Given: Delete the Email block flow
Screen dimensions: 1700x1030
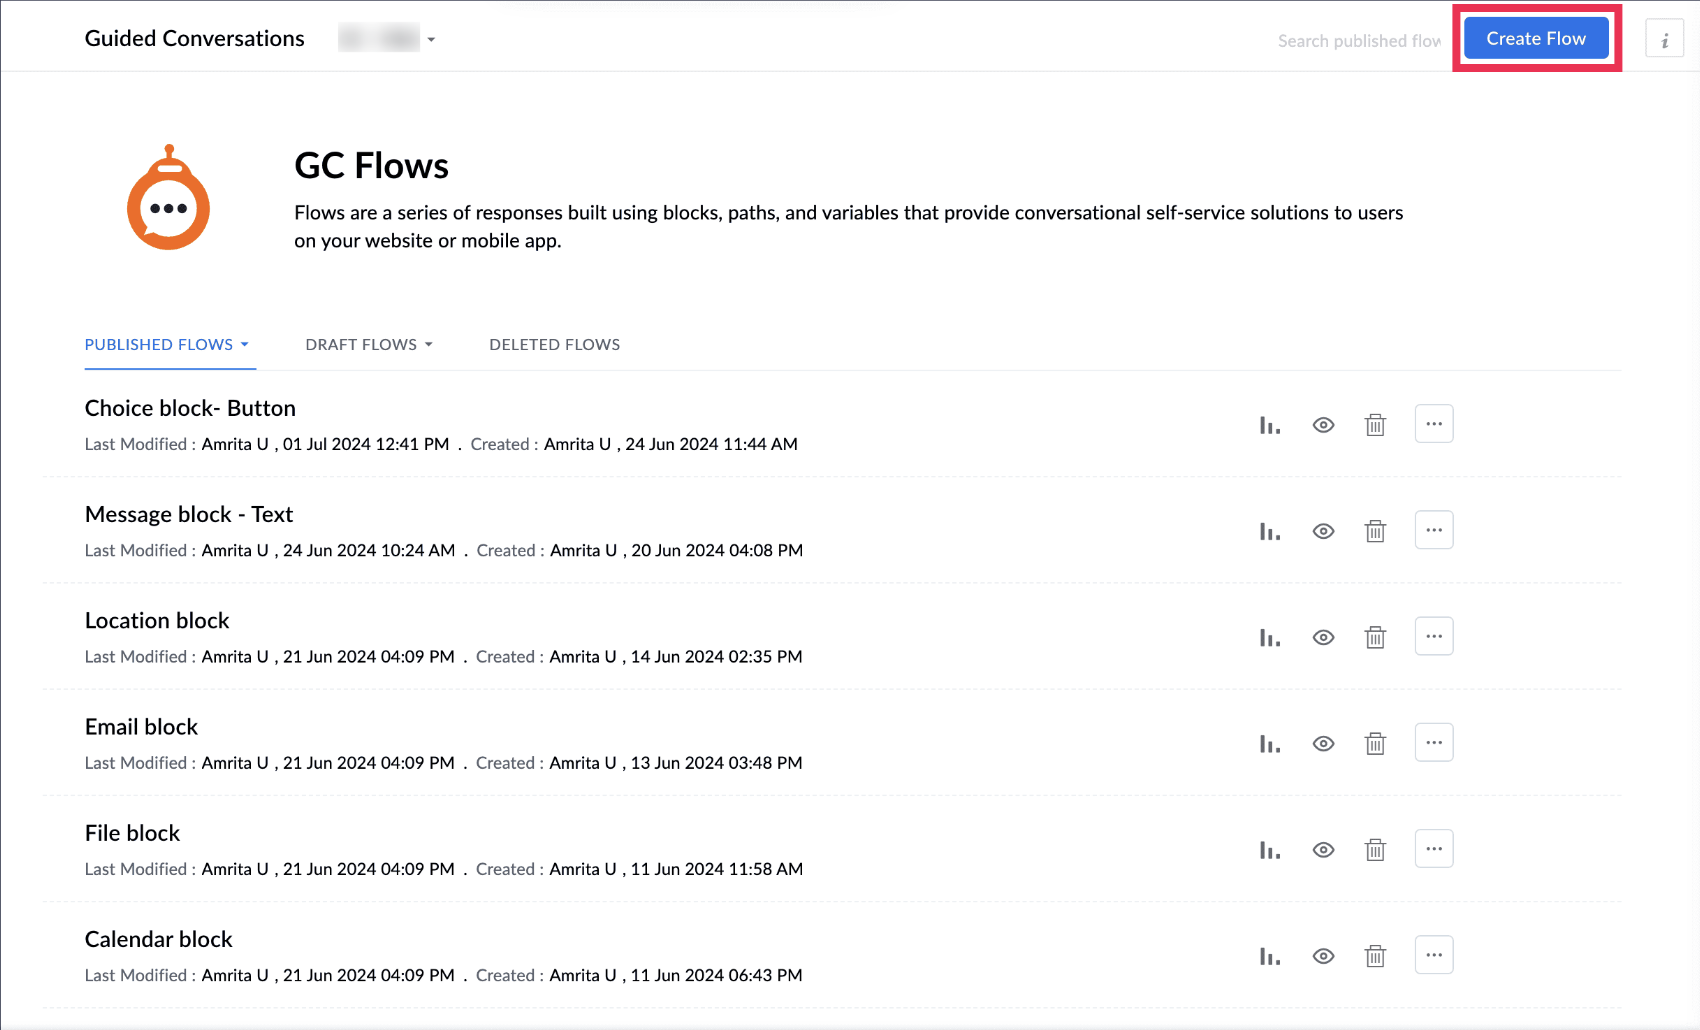Looking at the screenshot, I should [1375, 743].
